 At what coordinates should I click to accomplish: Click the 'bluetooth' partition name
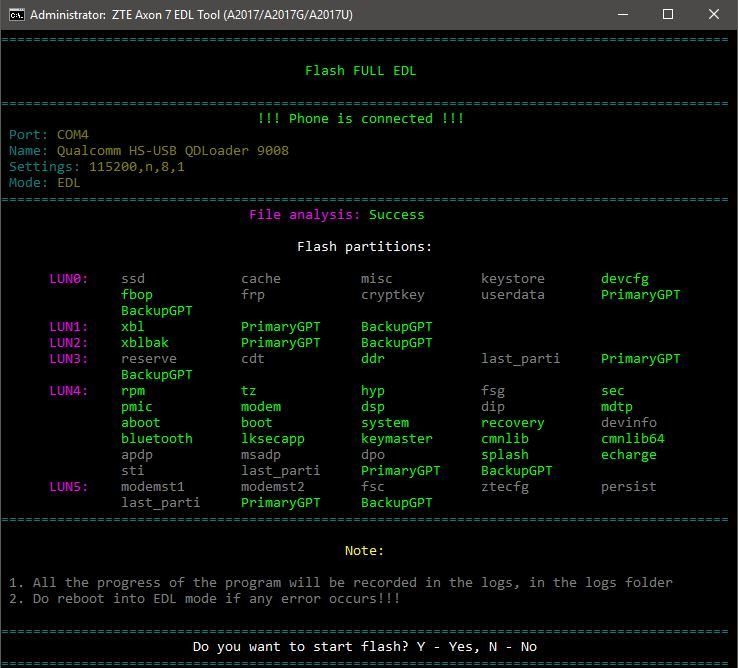coord(157,439)
